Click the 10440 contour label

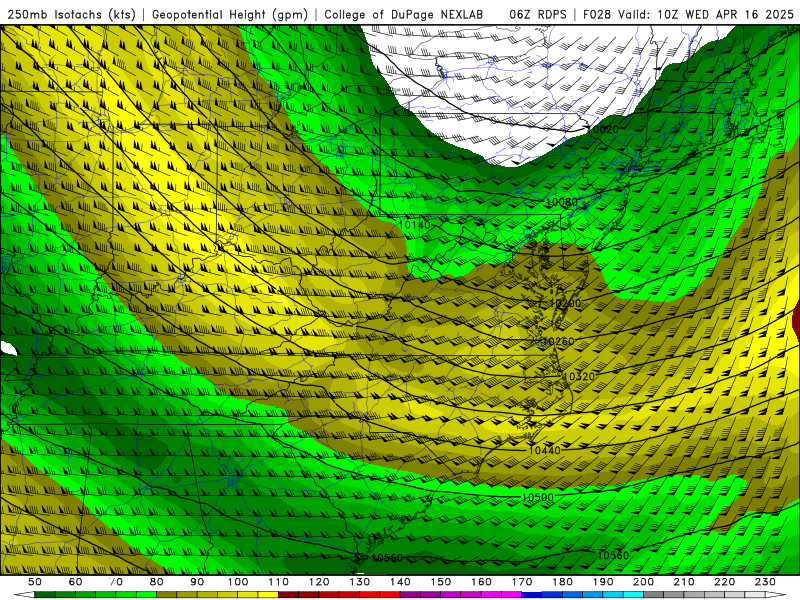tap(544, 451)
